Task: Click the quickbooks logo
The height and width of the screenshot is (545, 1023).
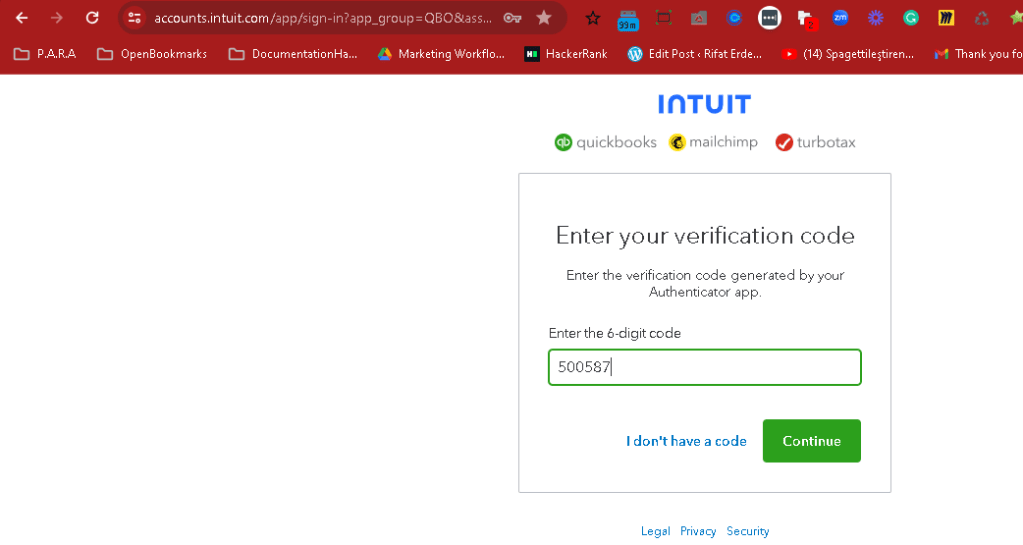Action: pyautogui.click(x=605, y=142)
